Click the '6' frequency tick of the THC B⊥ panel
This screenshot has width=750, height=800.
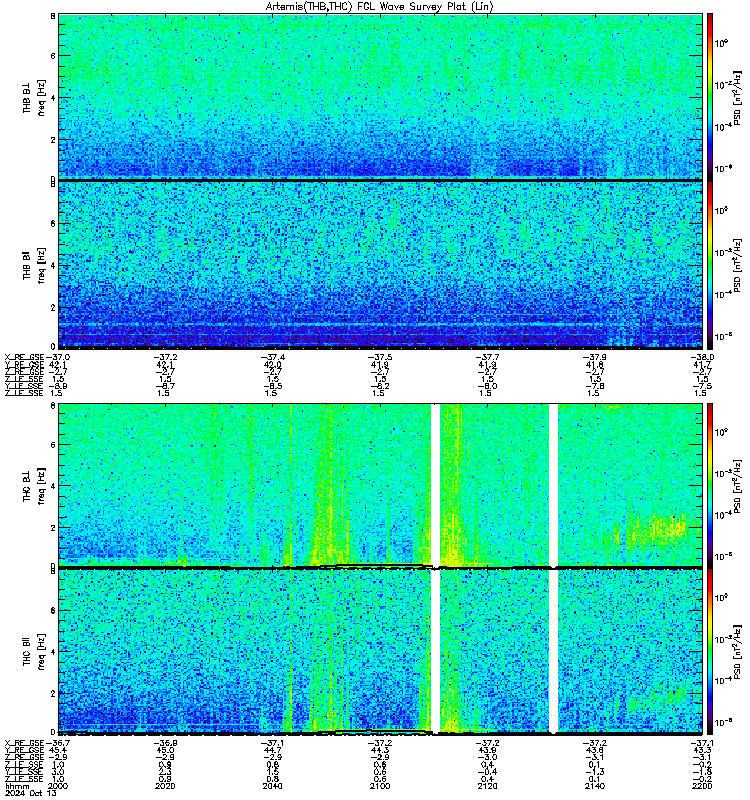[53, 445]
